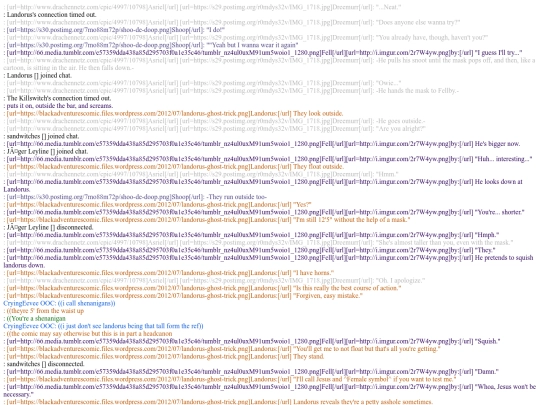
Task: Click the line "Landorus's connection timed out."
Action: click(50, 15)
